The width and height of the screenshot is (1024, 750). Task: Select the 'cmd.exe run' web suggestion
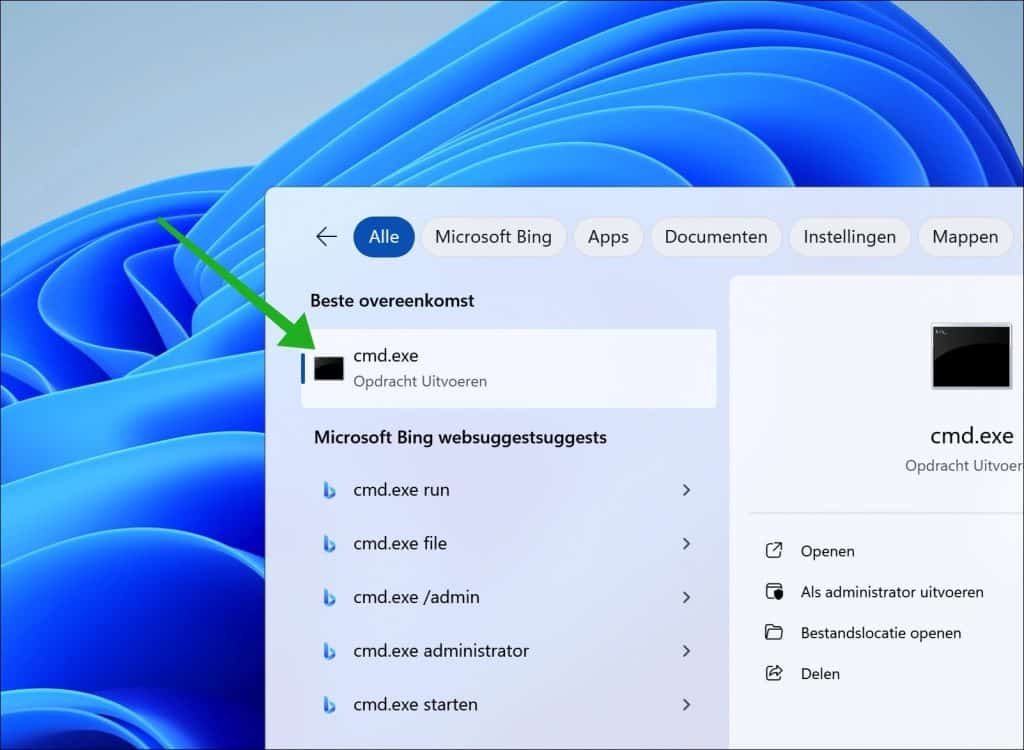(x=508, y=490)
